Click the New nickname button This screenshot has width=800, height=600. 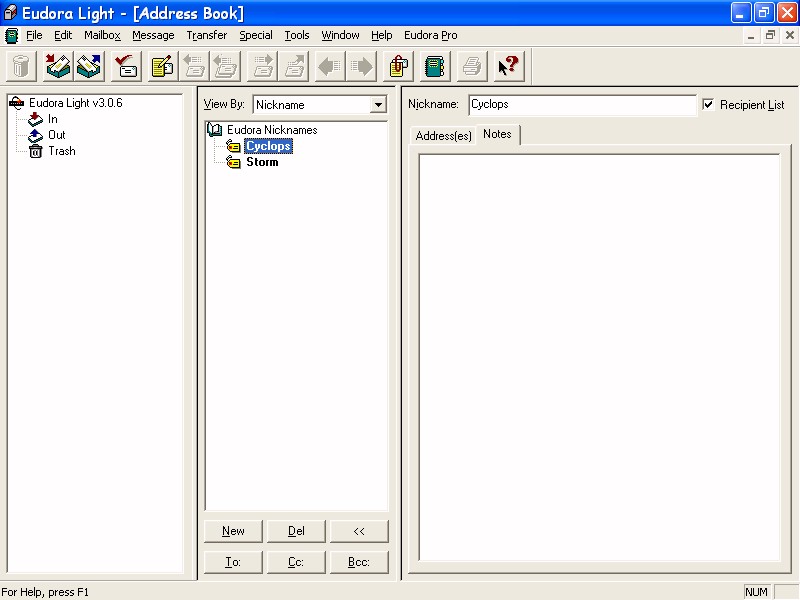click(233, 531)
